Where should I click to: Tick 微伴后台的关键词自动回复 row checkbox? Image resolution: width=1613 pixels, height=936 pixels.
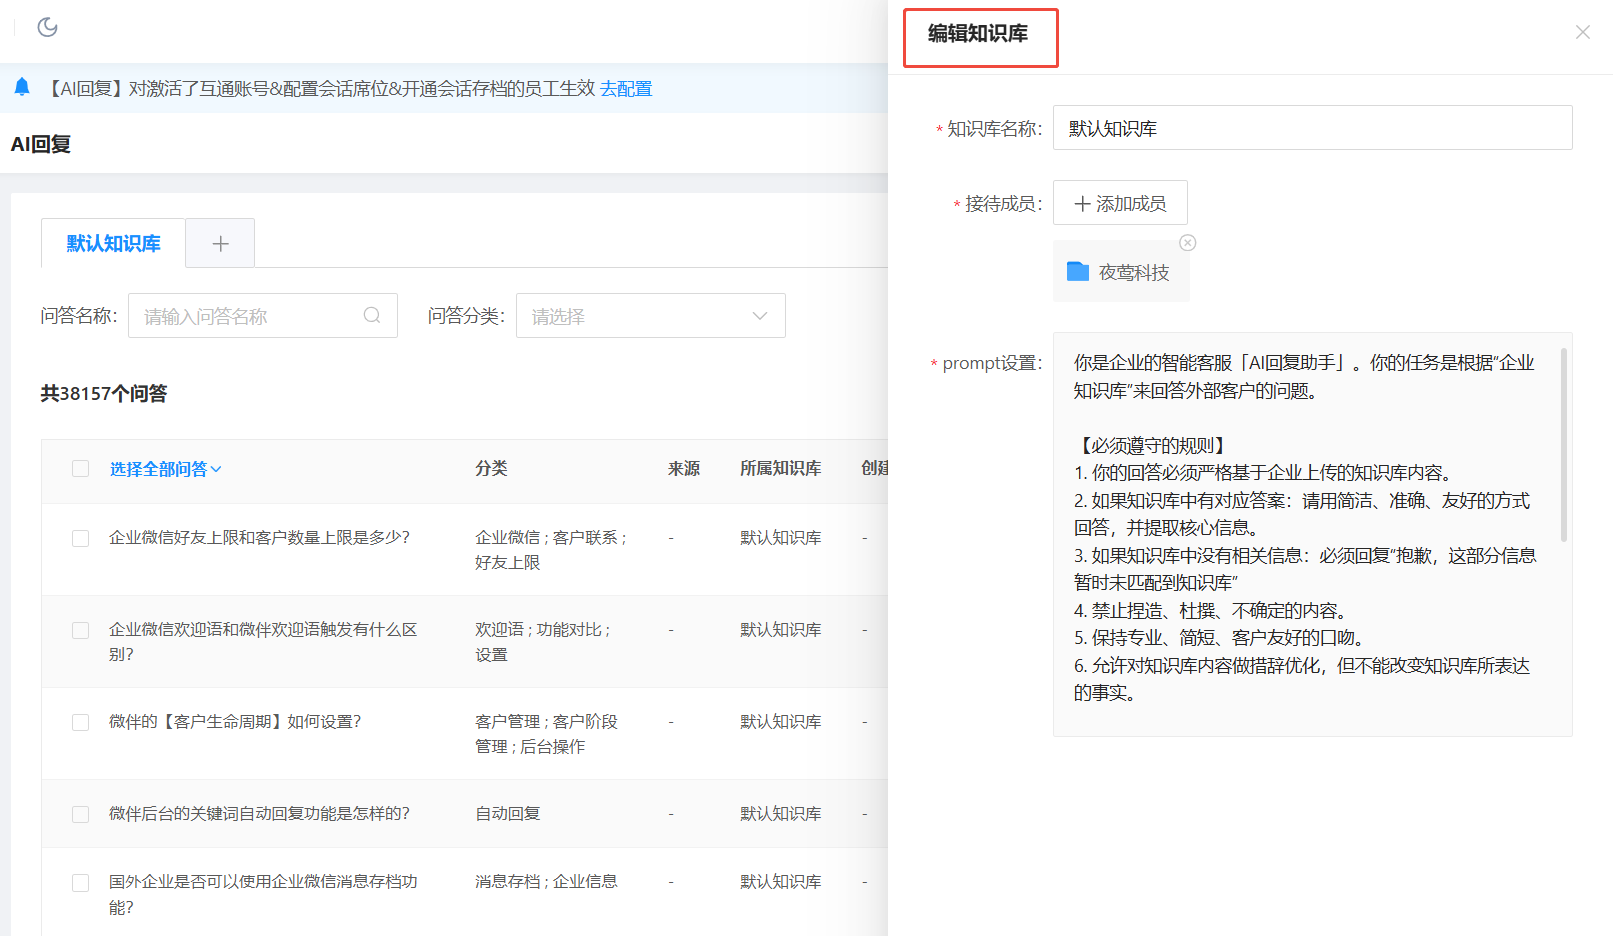(81, 814)
